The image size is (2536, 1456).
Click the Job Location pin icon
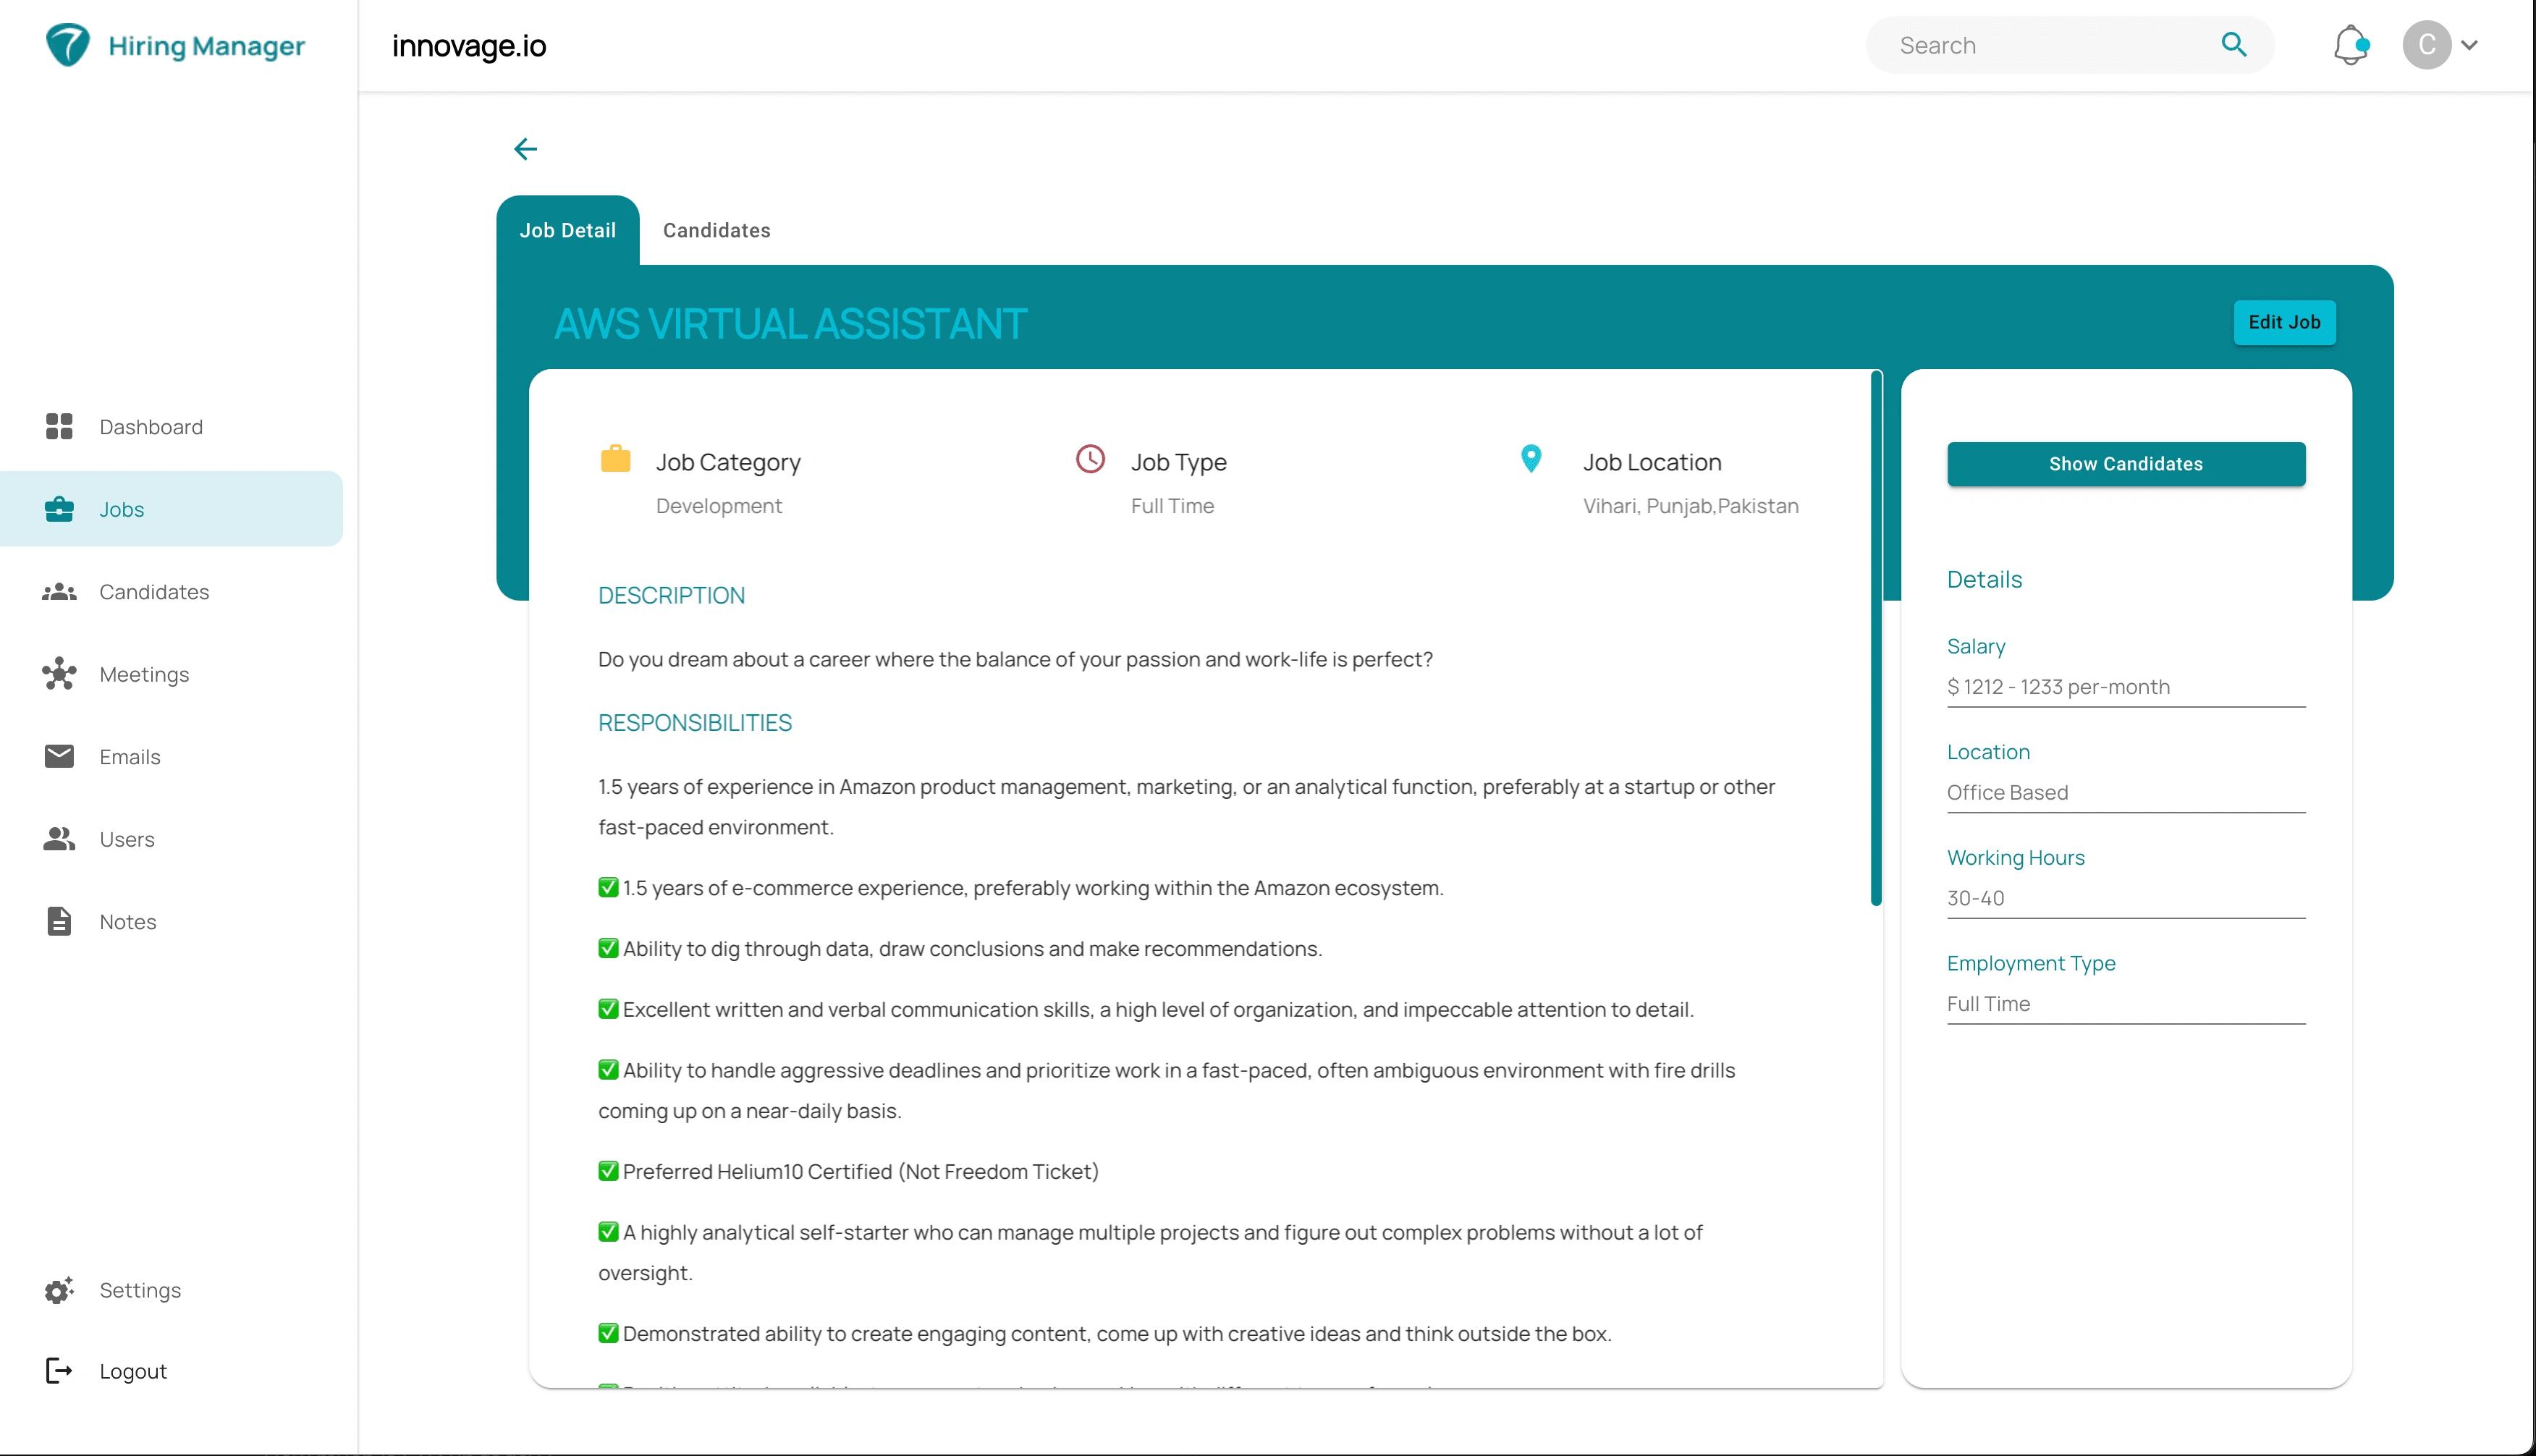tap(1531, 458)
